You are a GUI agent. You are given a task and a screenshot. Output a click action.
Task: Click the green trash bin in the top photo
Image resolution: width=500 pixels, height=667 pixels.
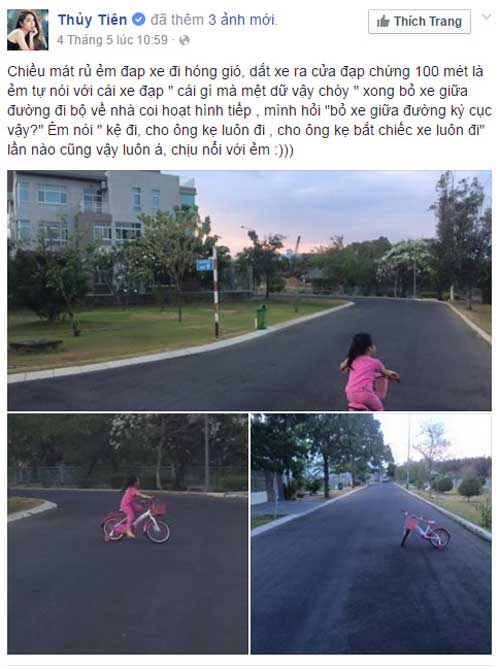click(262, 317)
